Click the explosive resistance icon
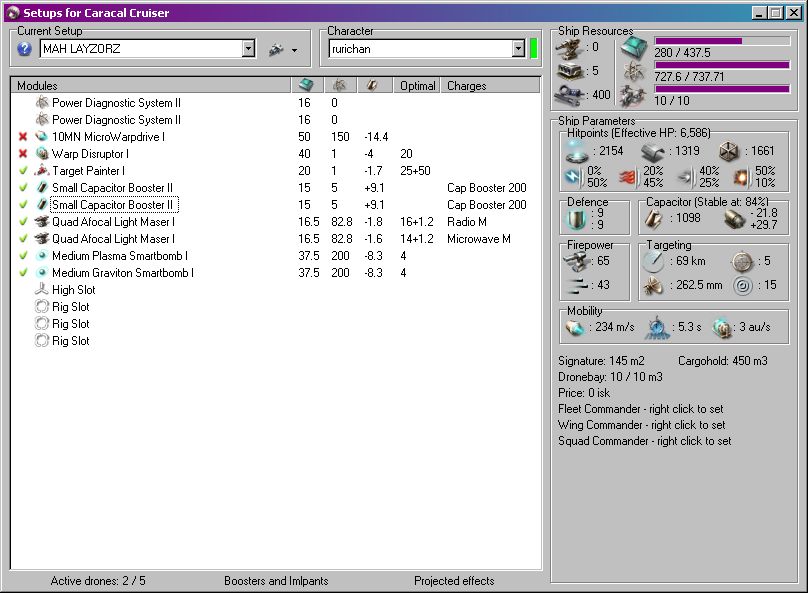This screenshot has width=808, height=593. click(741, 177)
